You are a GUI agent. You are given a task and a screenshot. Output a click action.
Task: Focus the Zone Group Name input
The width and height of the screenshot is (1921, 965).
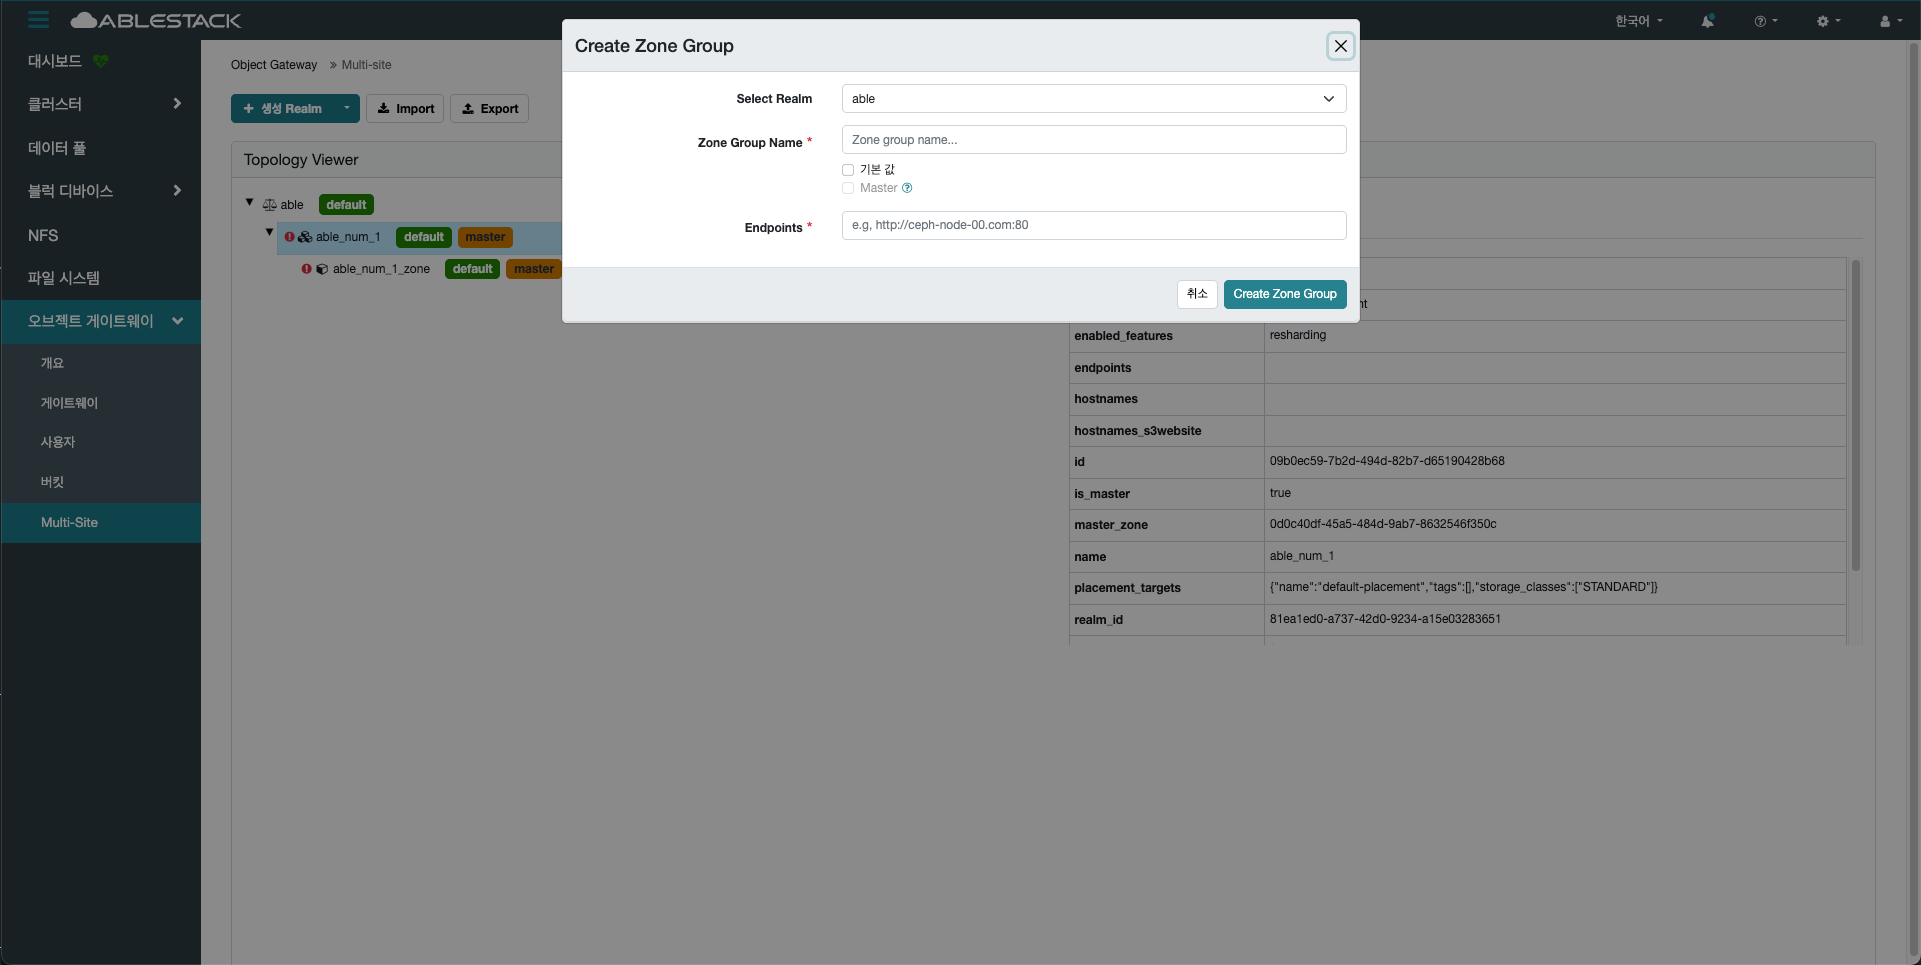pos(1094,140)
